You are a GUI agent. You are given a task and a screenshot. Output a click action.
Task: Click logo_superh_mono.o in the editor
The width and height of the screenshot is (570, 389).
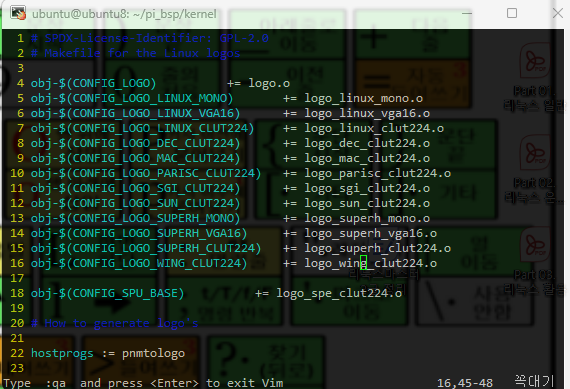click(367, 218)
